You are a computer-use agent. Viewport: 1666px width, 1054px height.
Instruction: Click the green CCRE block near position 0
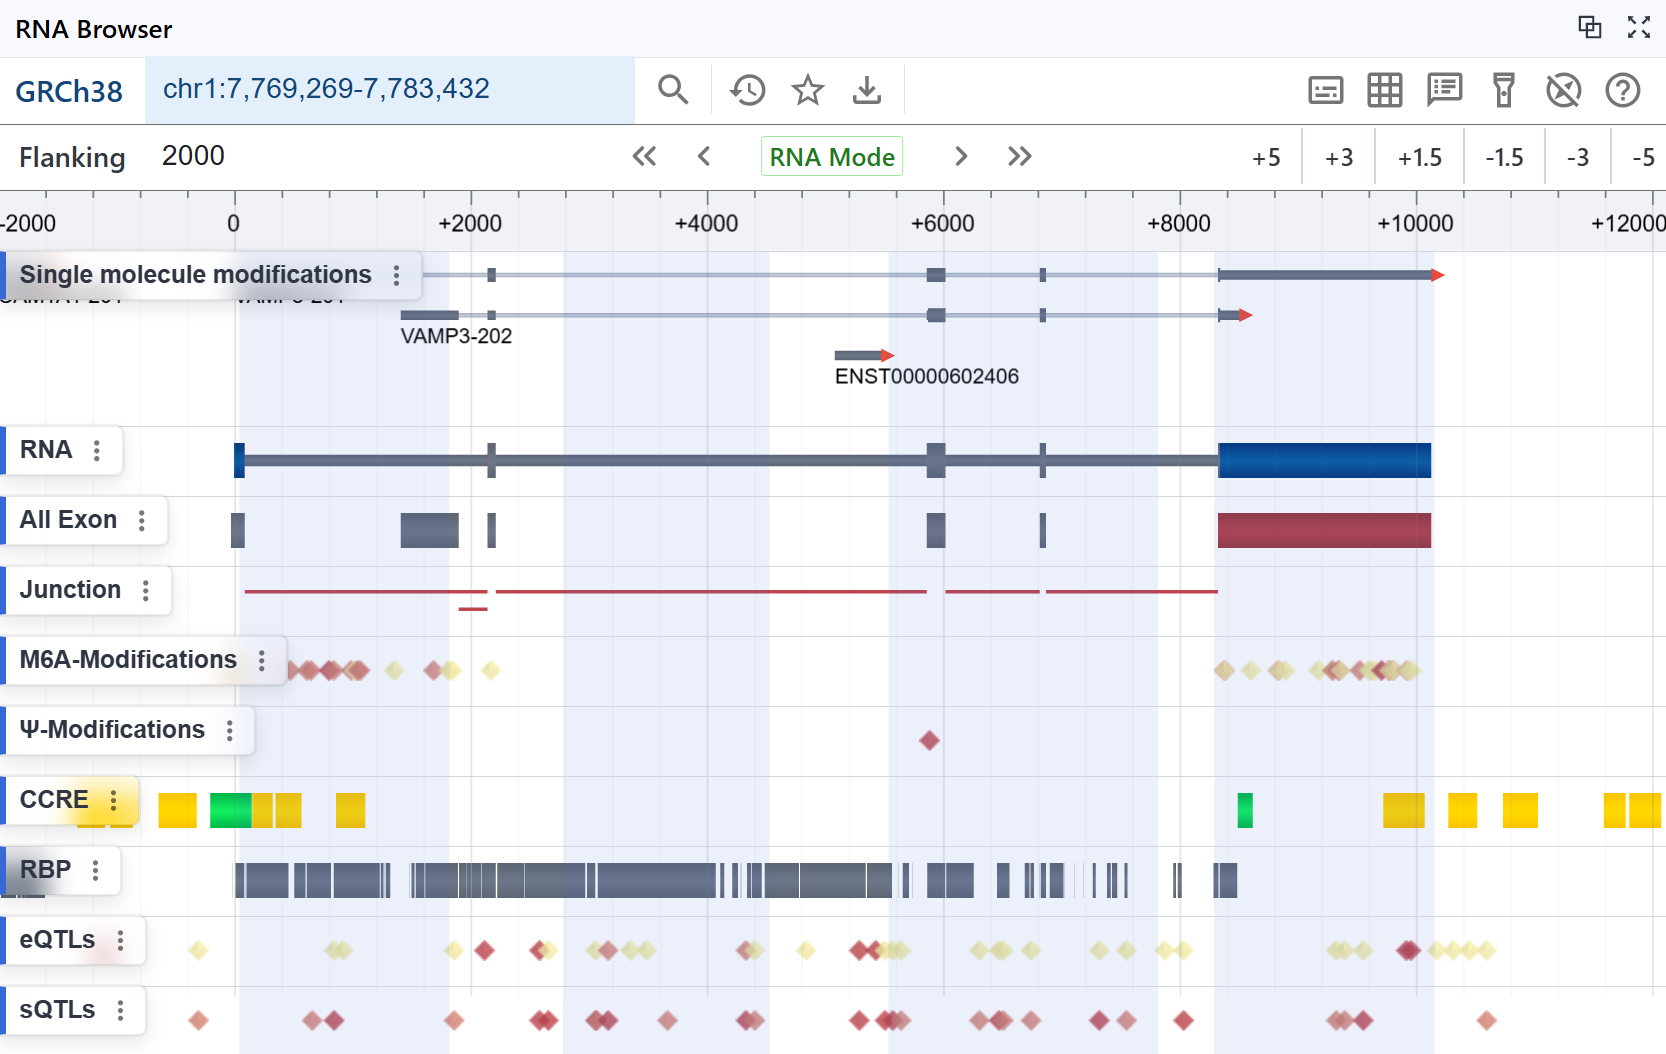pyautogui.click(x=230, y=810)
